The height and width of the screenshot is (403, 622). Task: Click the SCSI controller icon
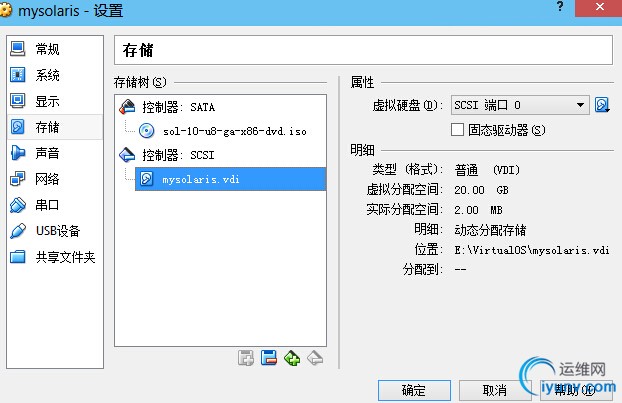[x=127, y=155]
